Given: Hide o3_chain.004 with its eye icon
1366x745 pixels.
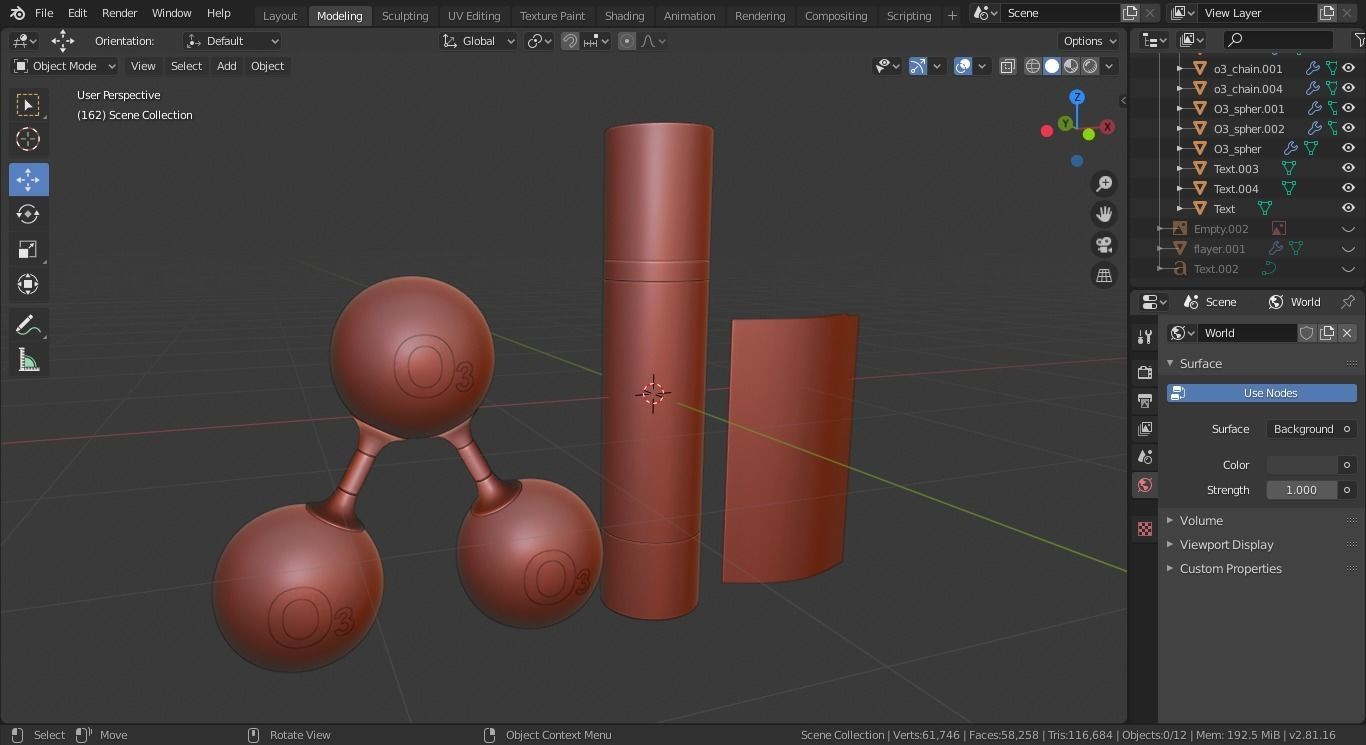Looking at the screenshot, I should (x=1348, y=89).
